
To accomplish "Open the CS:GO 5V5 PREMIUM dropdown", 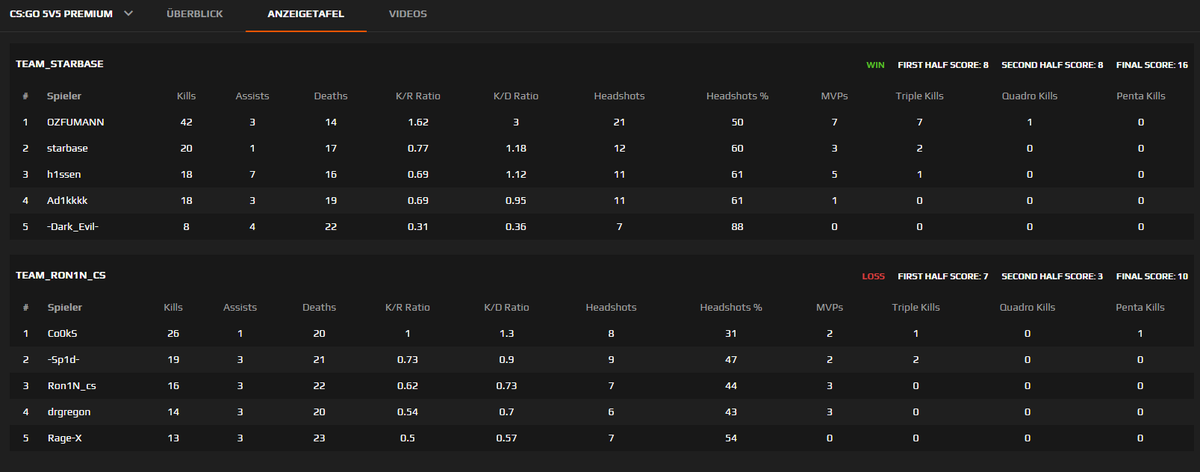I will click(71, 15).
